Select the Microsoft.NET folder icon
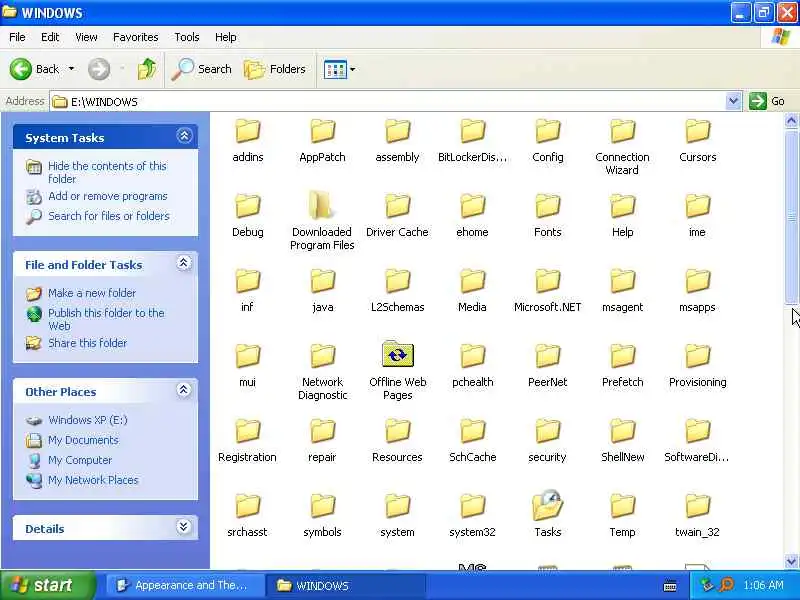800x600 pixels. coord(547,281)
